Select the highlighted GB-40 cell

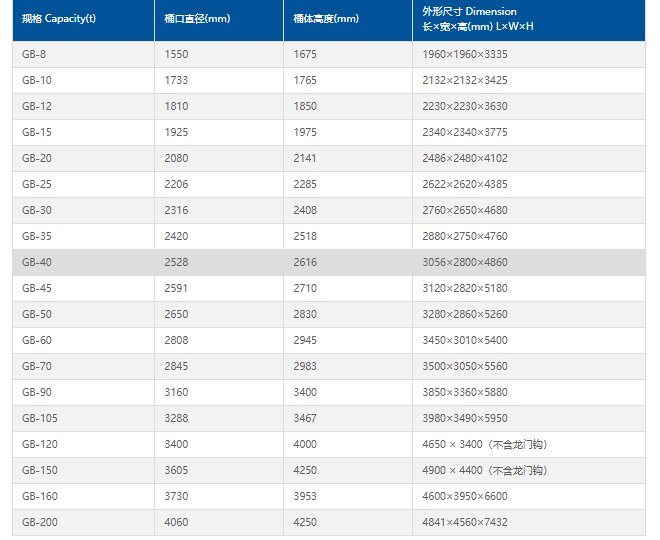coord(83,263)
